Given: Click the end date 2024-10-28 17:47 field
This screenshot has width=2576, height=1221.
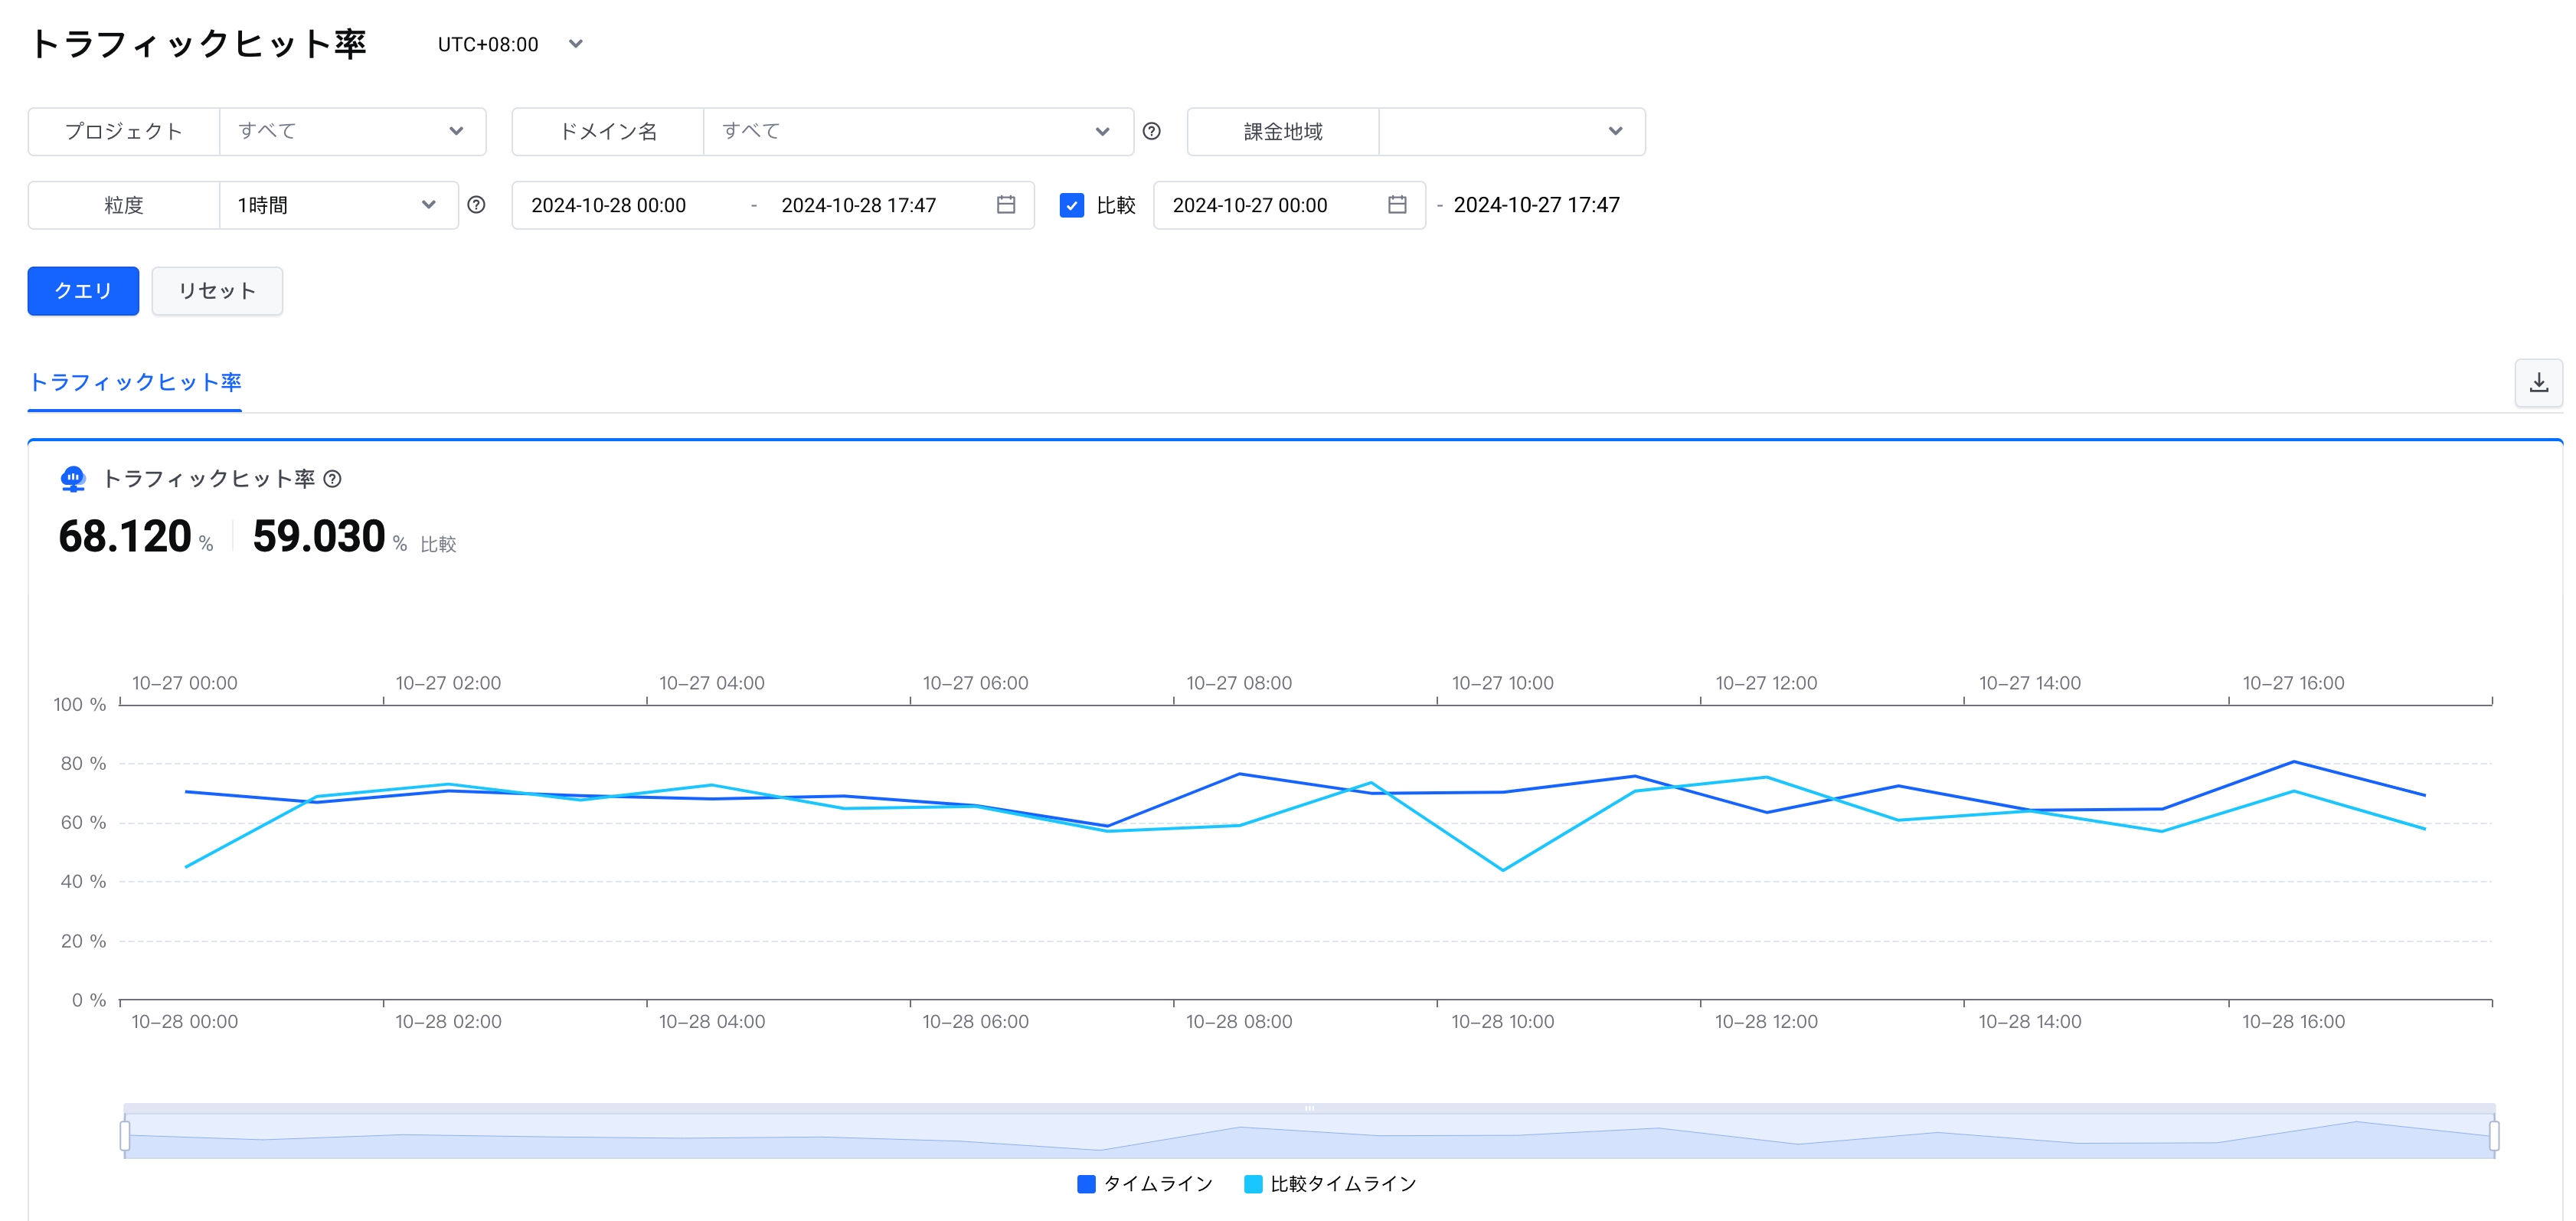Looking at the screenshot, I should tap(858, 205).
